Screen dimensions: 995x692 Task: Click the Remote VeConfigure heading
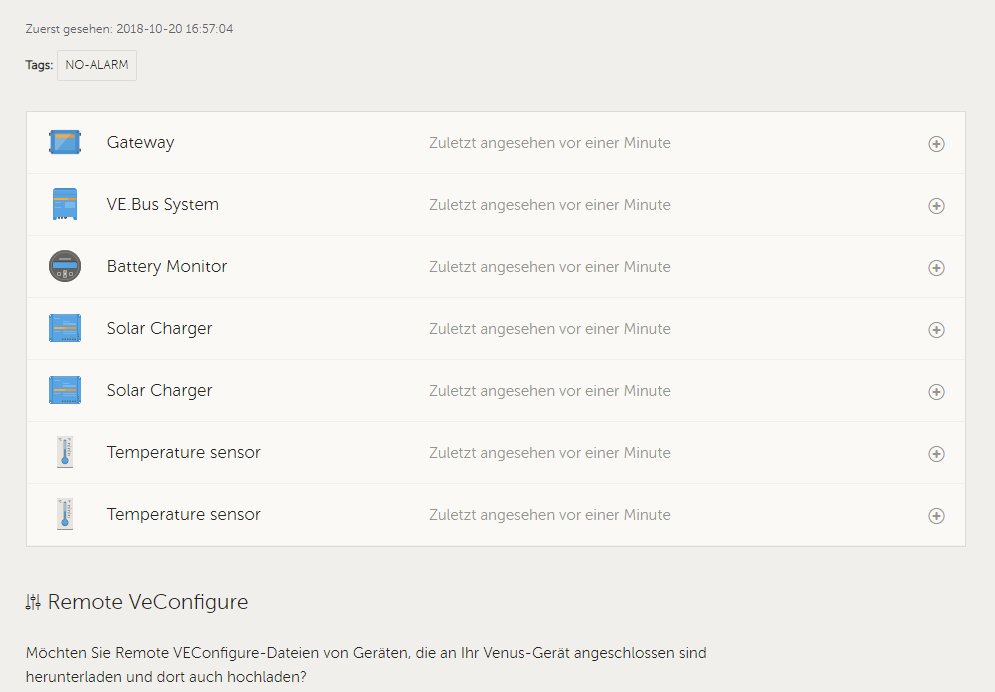pyautogui.click(x=148, y=602)
